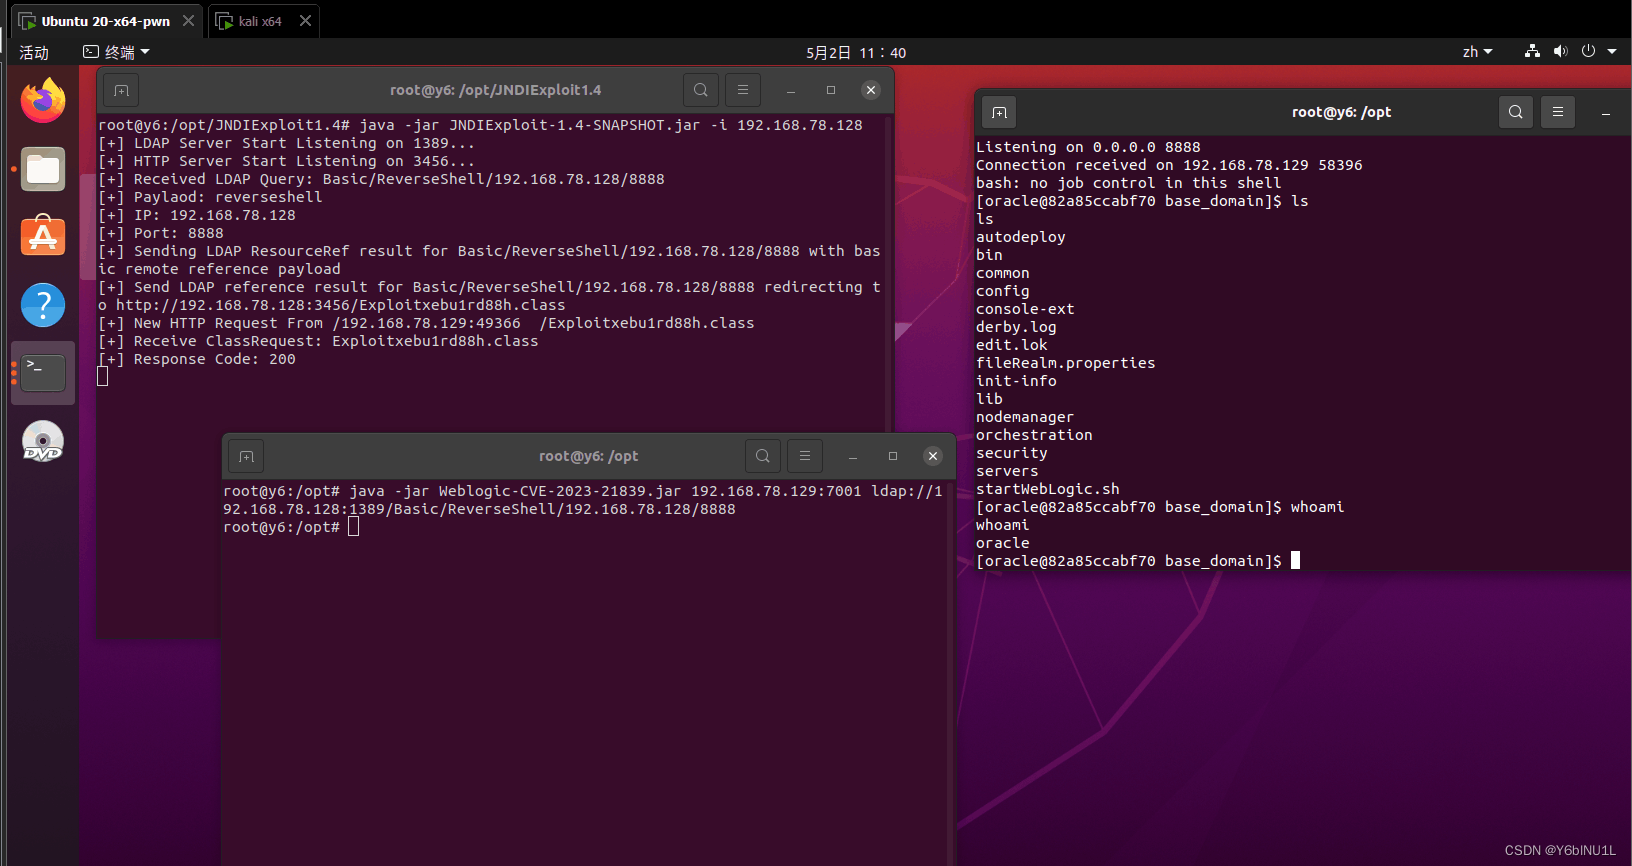The width and height of the screenshot is (1632, 866).
Task: Open new tab in JNDIExploit1.4 terminal
Action: tap(122, 90)
